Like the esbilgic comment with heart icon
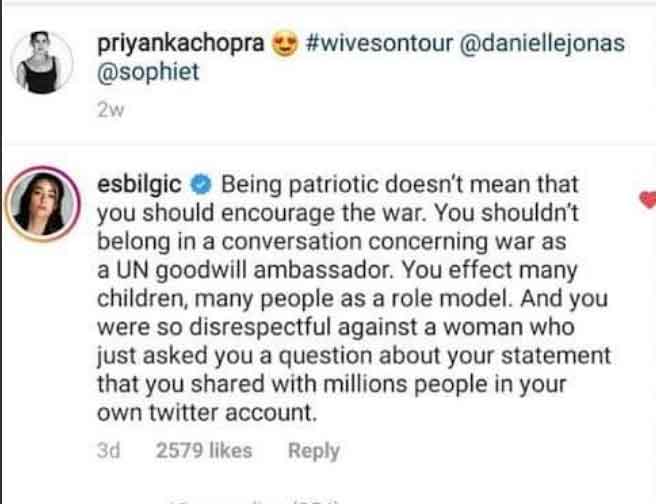Viewport: 656px width, 504px height. (648, 200)
